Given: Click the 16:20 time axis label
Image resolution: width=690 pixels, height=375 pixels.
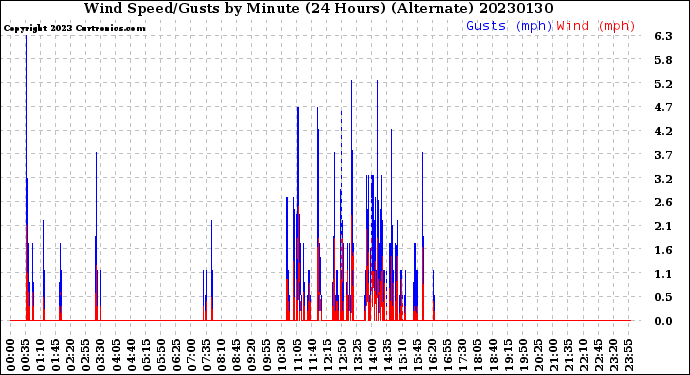Looking at the screenshot, I should 433,355.
